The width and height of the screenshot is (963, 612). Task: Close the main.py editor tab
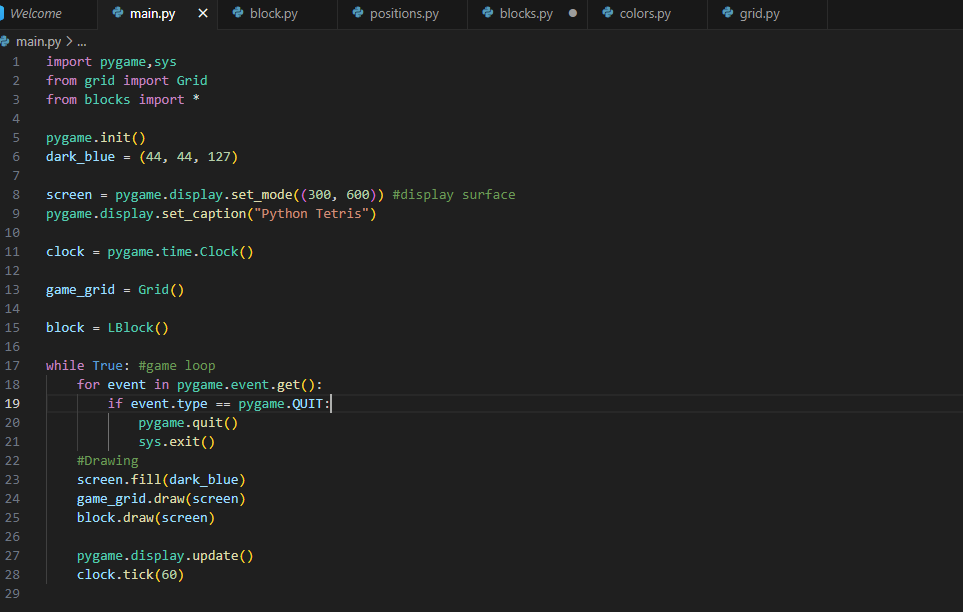pyautogui.click(x=204, y=14)
